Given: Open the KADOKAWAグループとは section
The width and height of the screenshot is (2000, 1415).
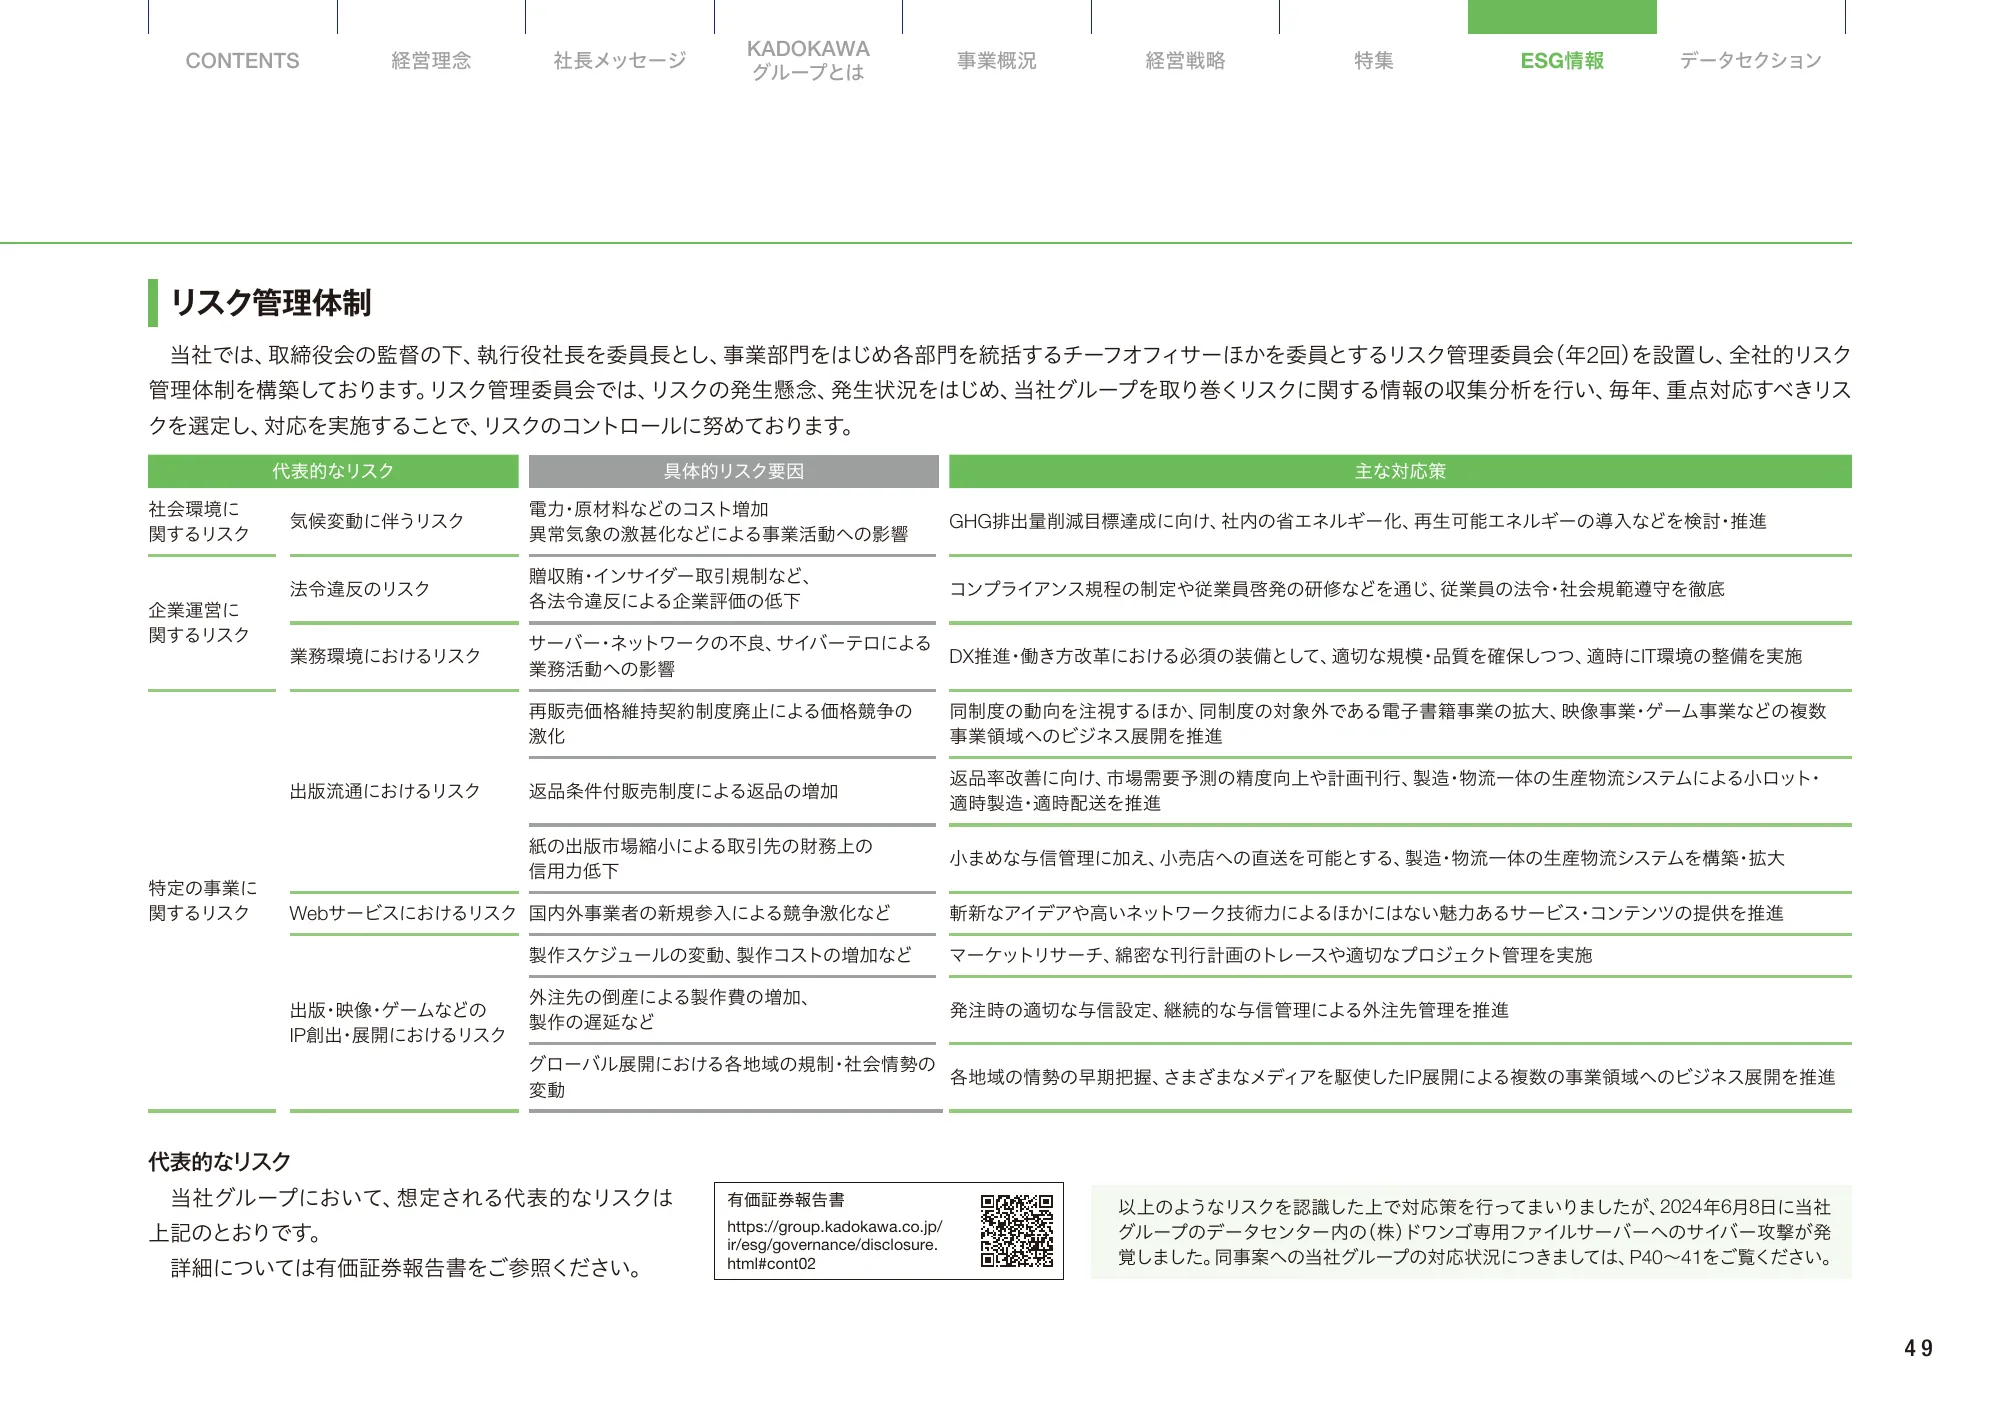Looking at the screenshot, I should pyautogui.click(x=808, y=62).
